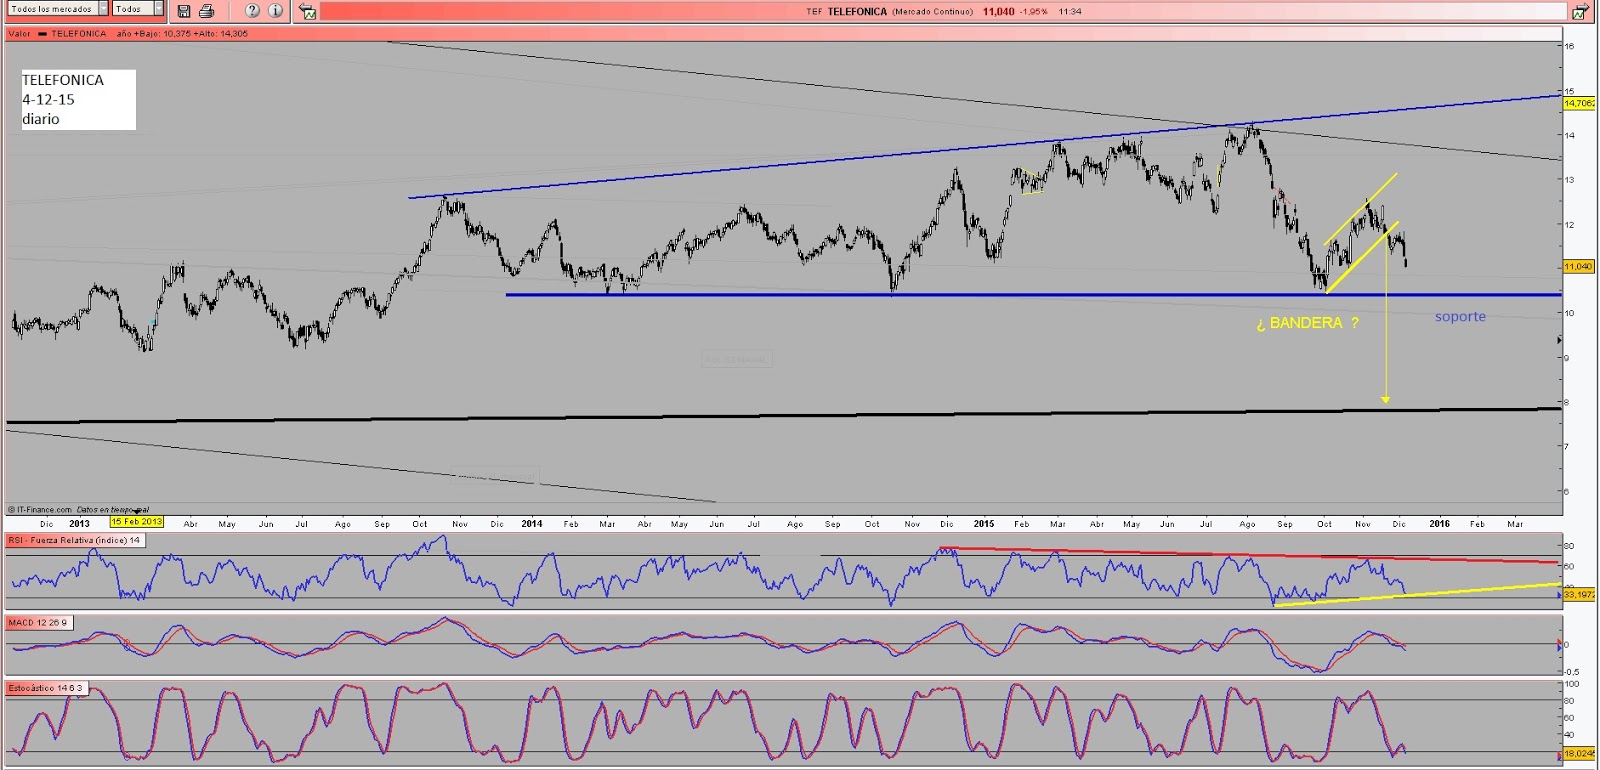This screenshot has width=1600, height=770.
Task: Open help with the question mark icon
Action: (252, 11)
